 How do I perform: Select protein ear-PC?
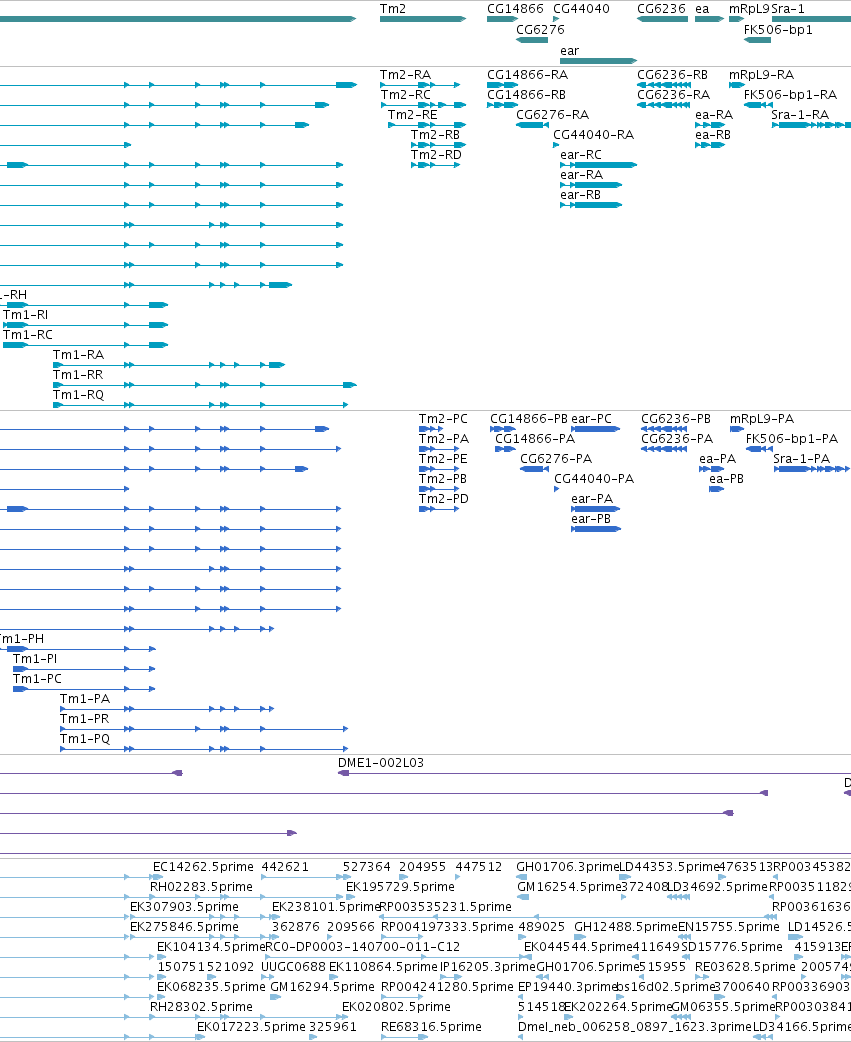(591, 419)
